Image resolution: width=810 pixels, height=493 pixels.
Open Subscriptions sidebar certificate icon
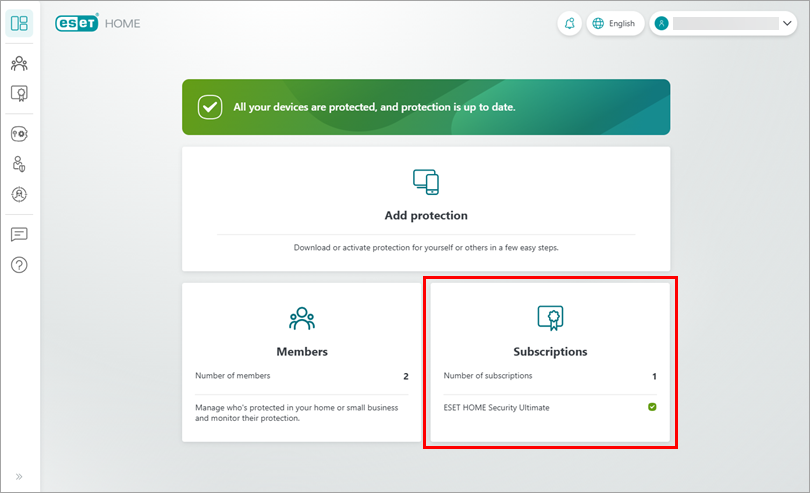(x=19, y=94)
